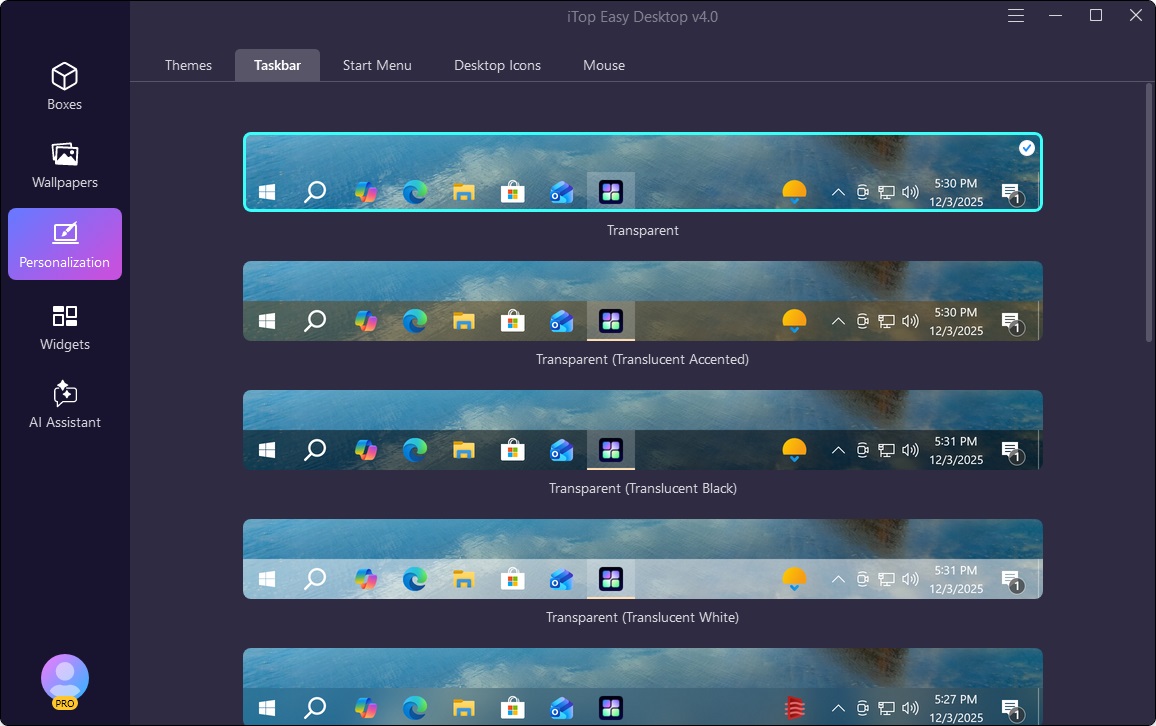The width and height of the screenshot is (1156, 726).
Task: Open the Boxes section in the sidebar
Action: click(x=64, y=86)
